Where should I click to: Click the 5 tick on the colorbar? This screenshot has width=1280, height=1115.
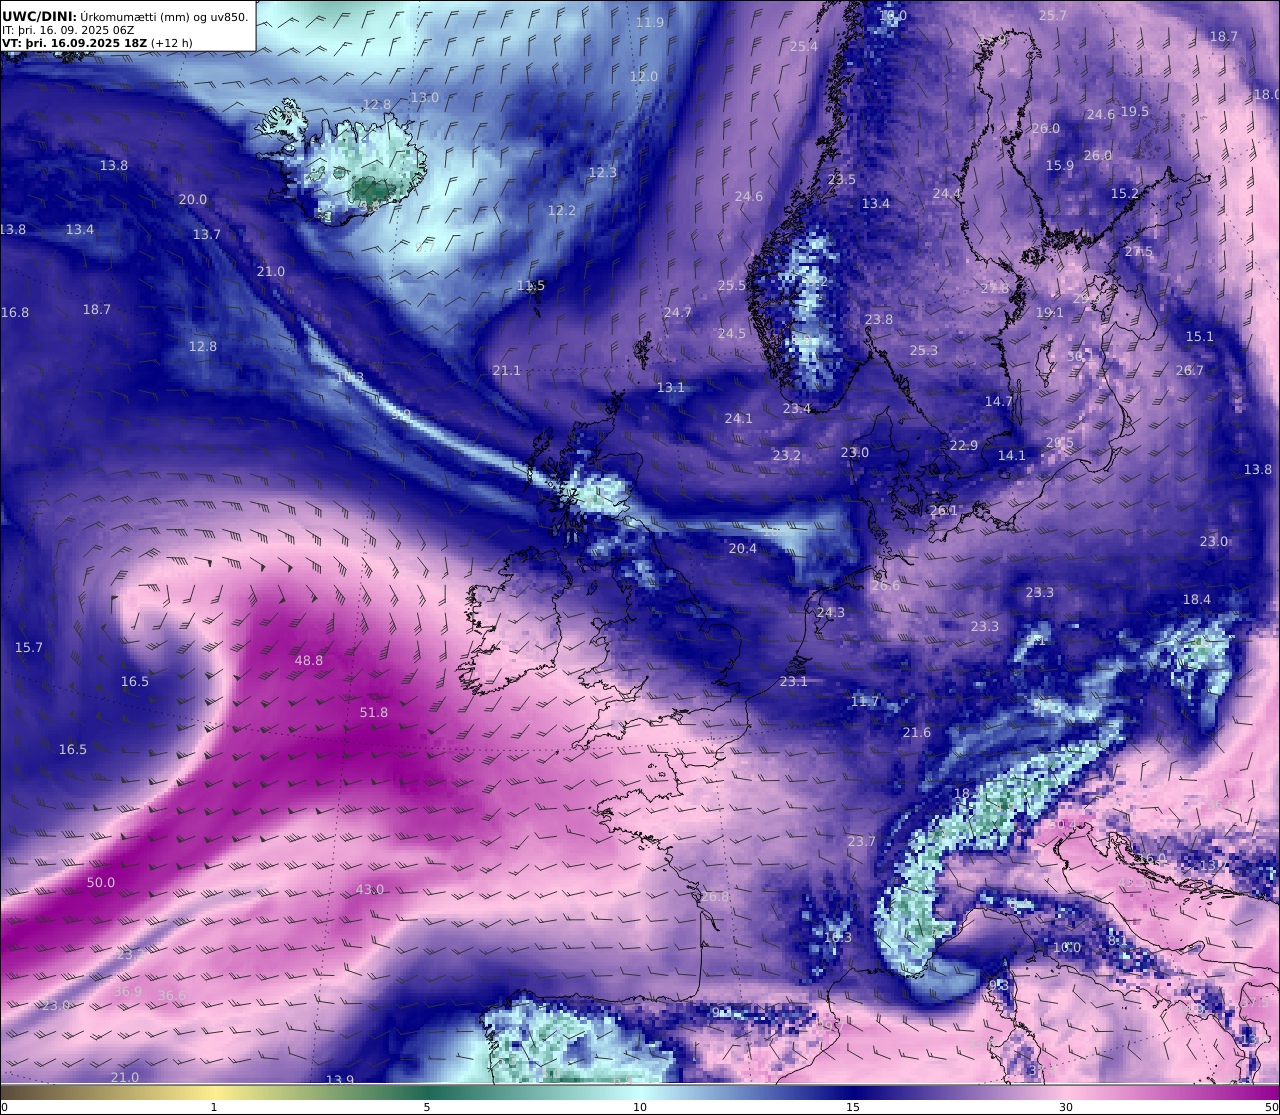click(427, 1107)
